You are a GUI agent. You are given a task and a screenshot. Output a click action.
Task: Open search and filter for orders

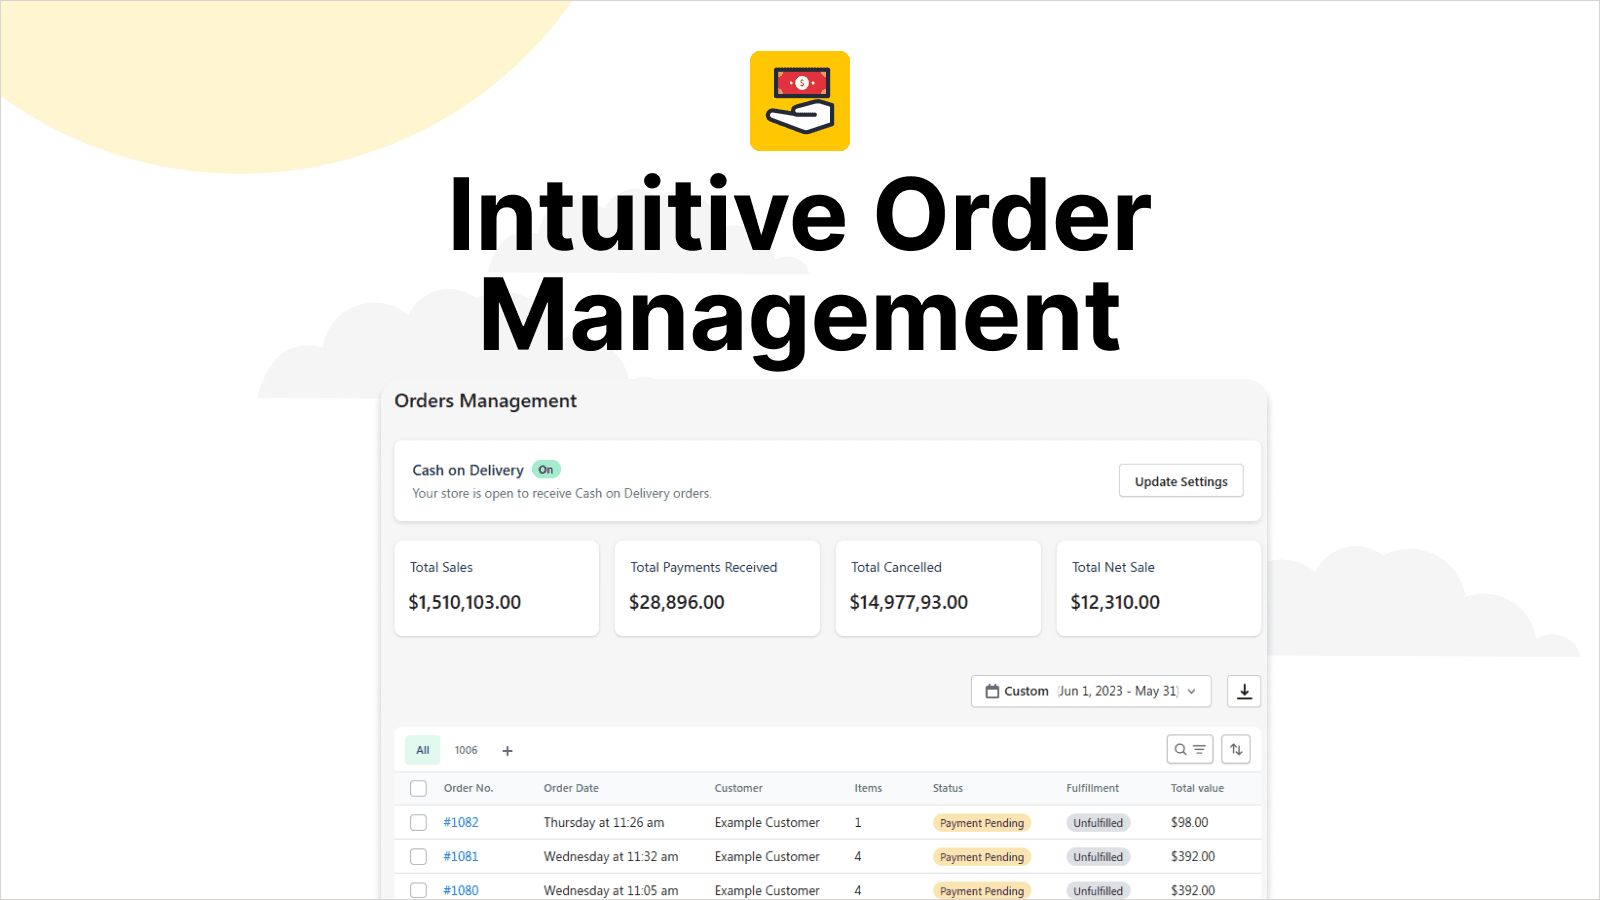tap(1189, 750)
